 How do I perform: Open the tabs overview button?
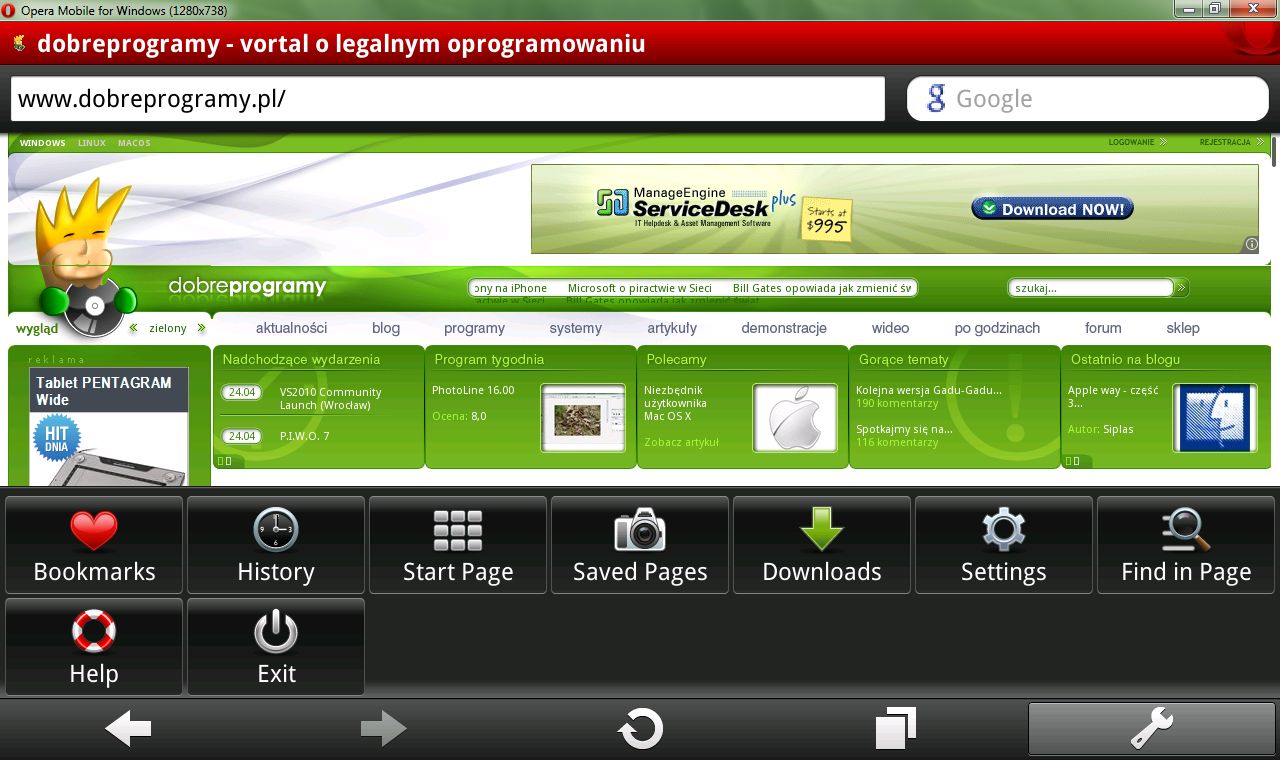coord(896,729)
